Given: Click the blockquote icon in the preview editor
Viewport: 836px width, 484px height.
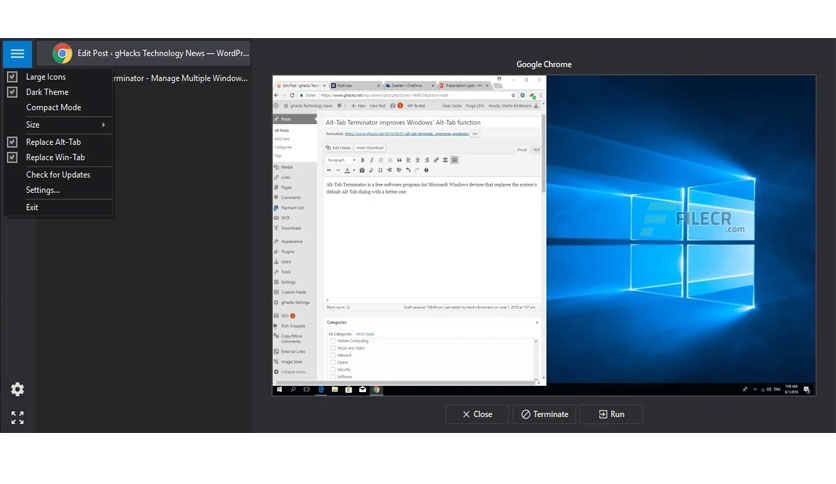Looking at the screenshot, I should (x=399, y=160).
